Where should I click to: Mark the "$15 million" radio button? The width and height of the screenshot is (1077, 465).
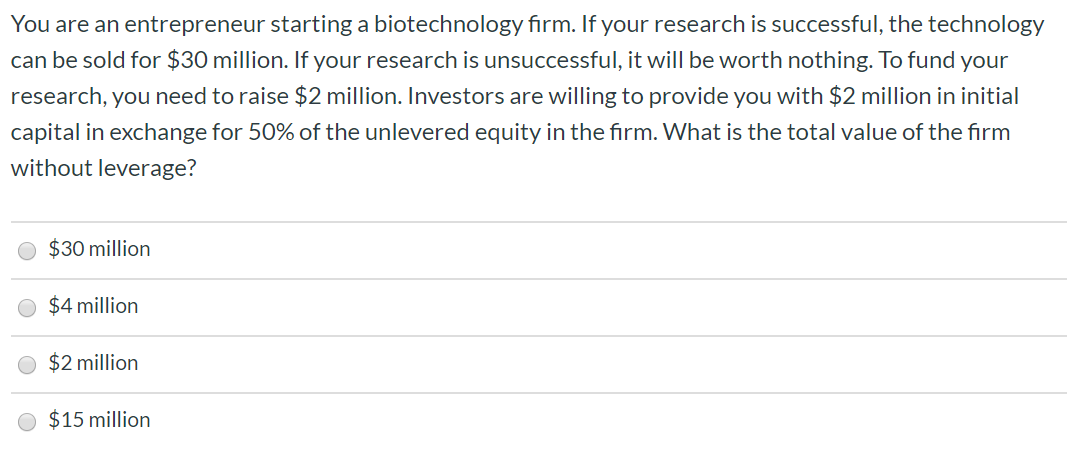[x=28, y=421]
